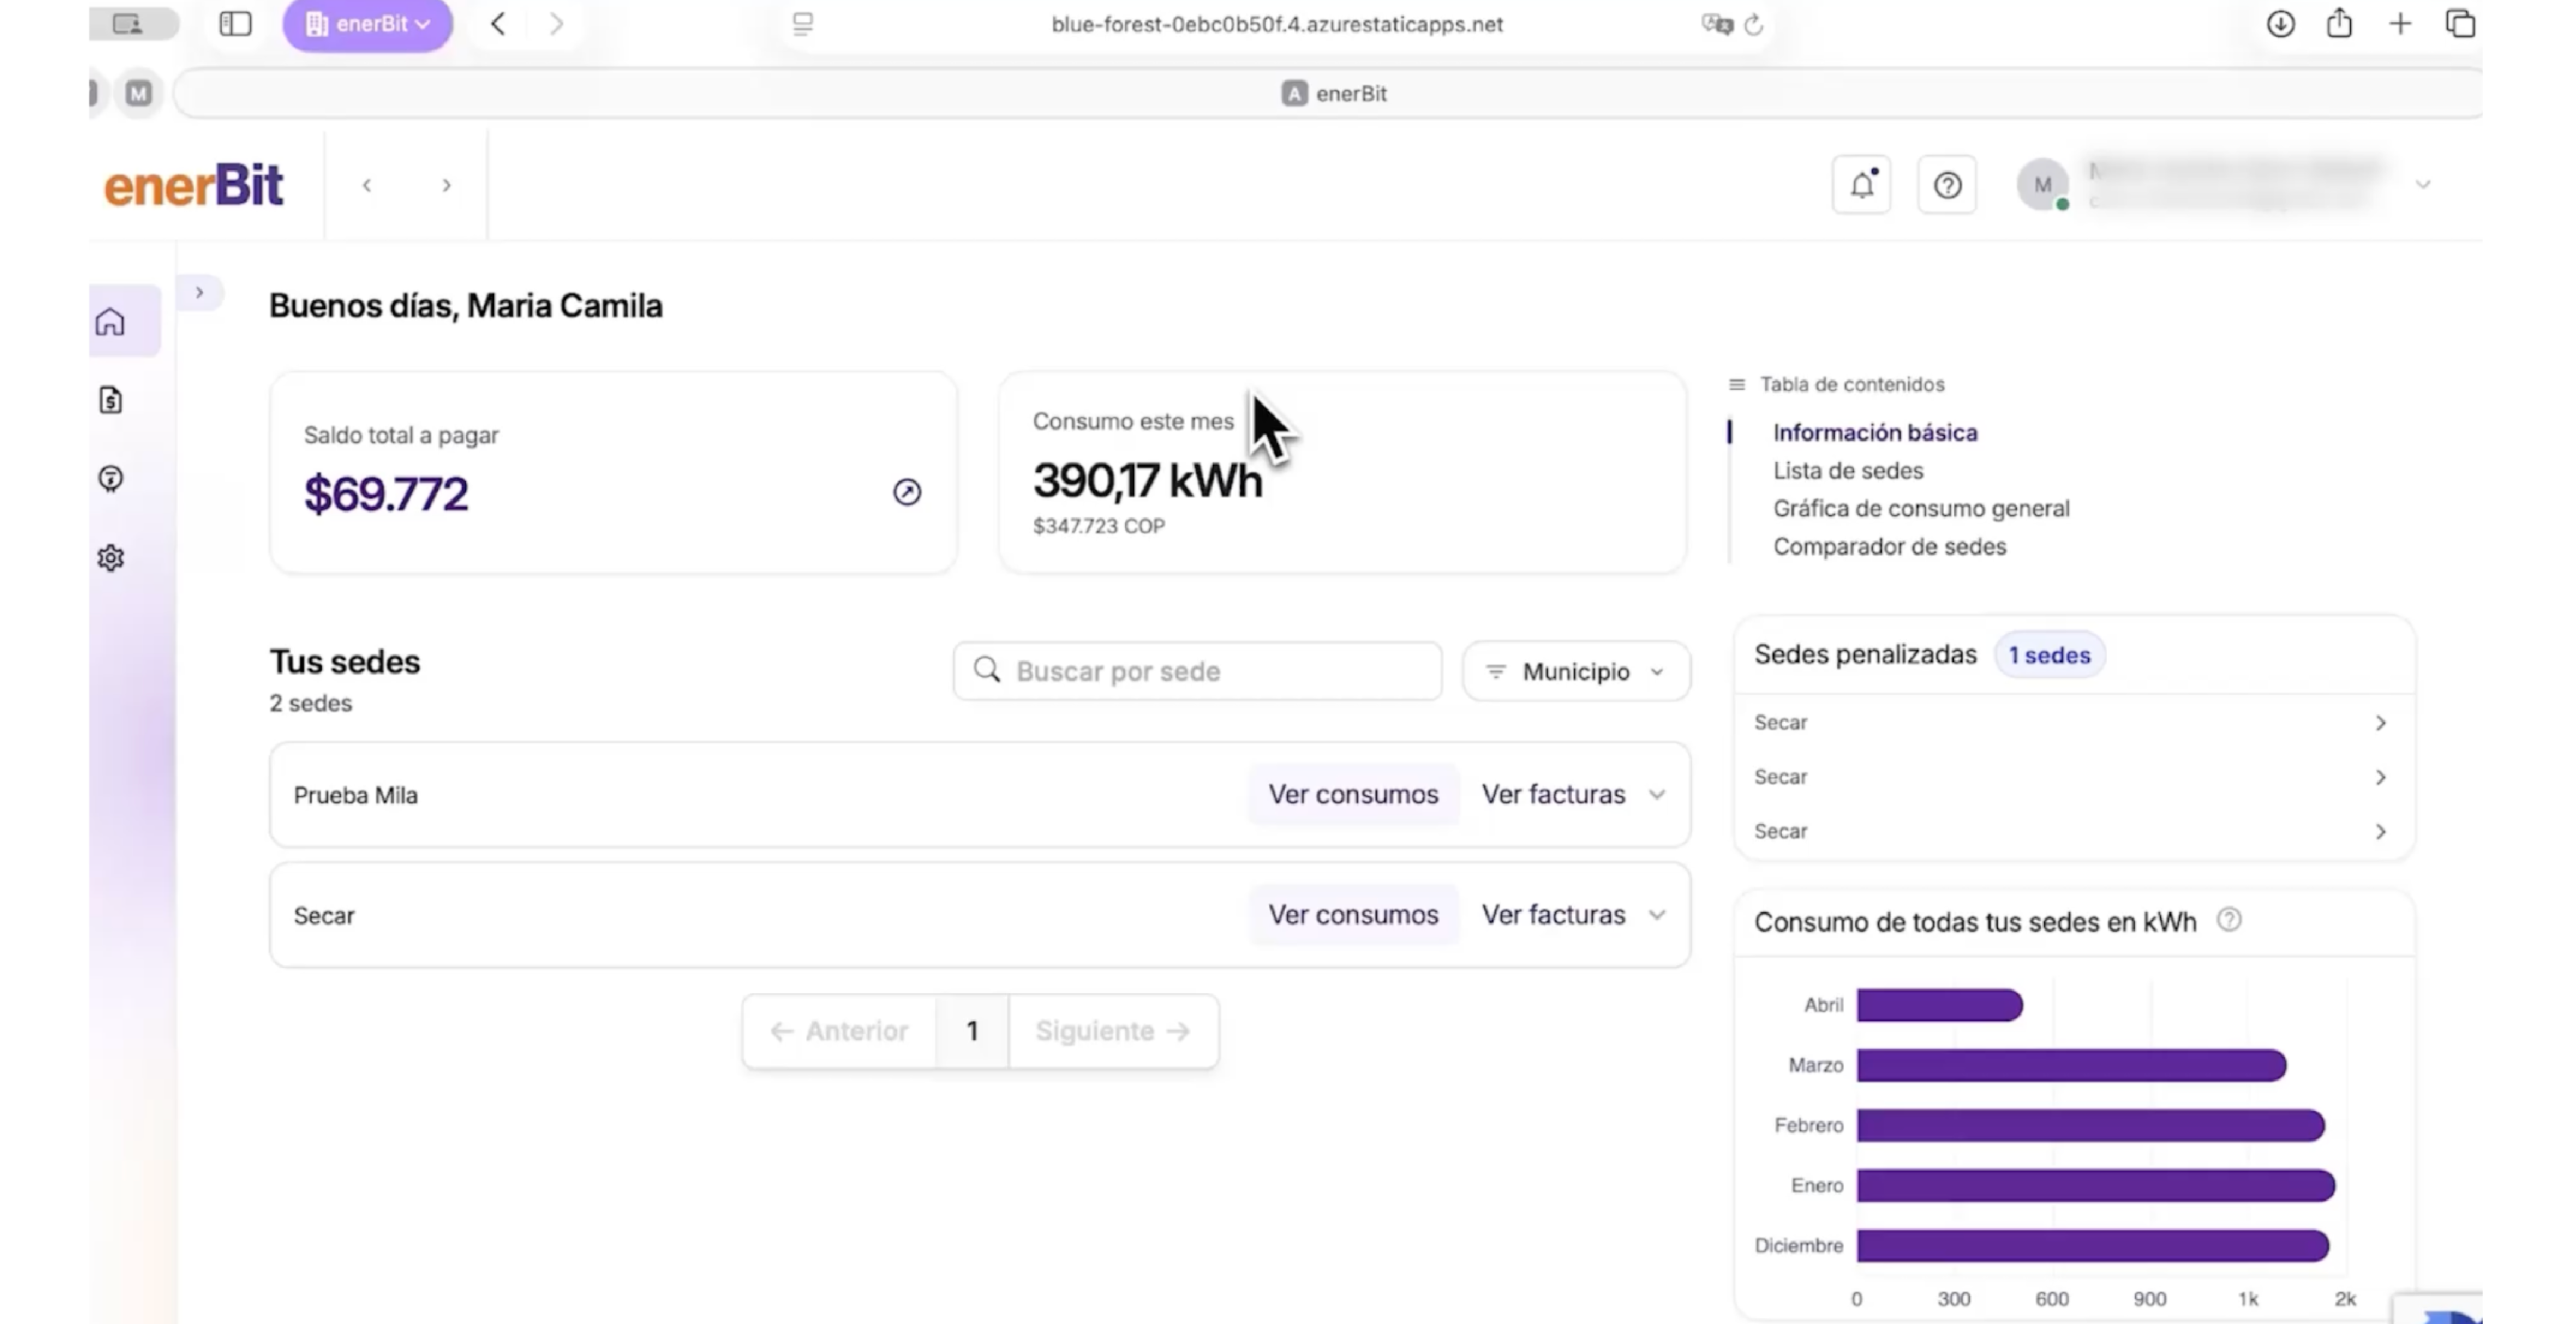Click the Tabla de contenidos list icon
This screenshot has width=2560, height=1324.
(x=1737, y=385)
